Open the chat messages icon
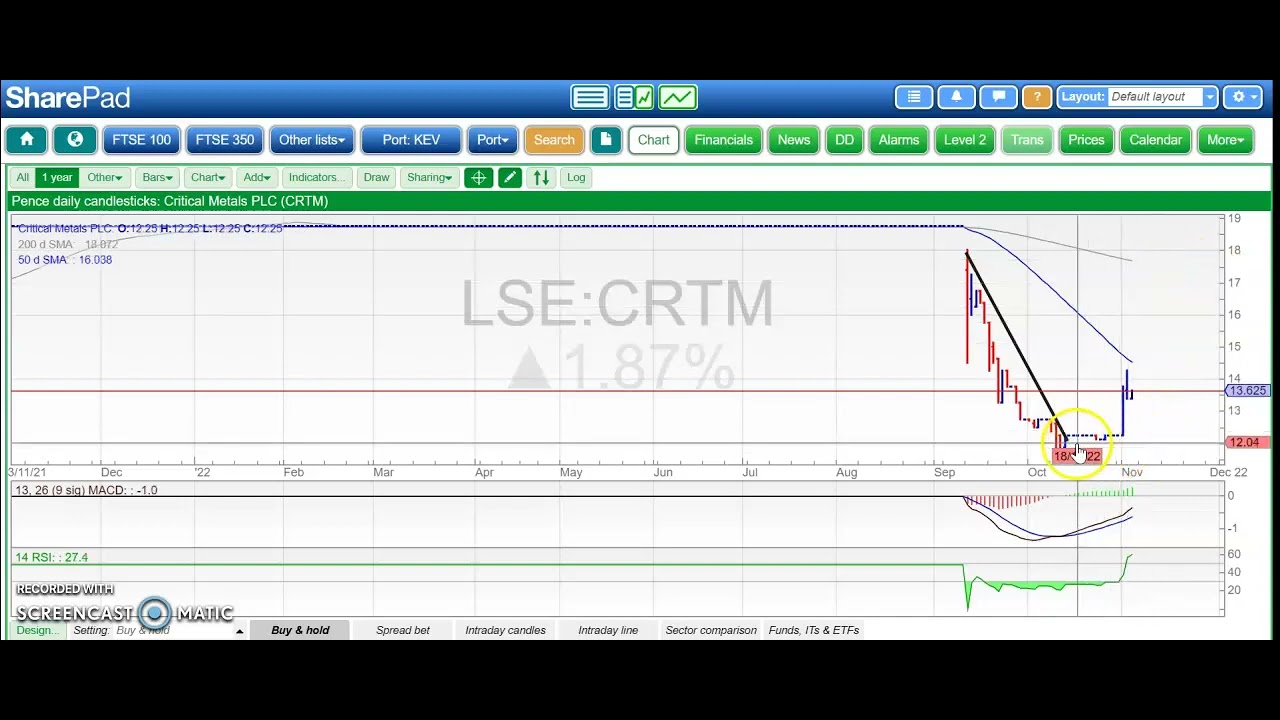This screenshot has width=1280, height=720. pyautogui.click(x=998, y=97)
